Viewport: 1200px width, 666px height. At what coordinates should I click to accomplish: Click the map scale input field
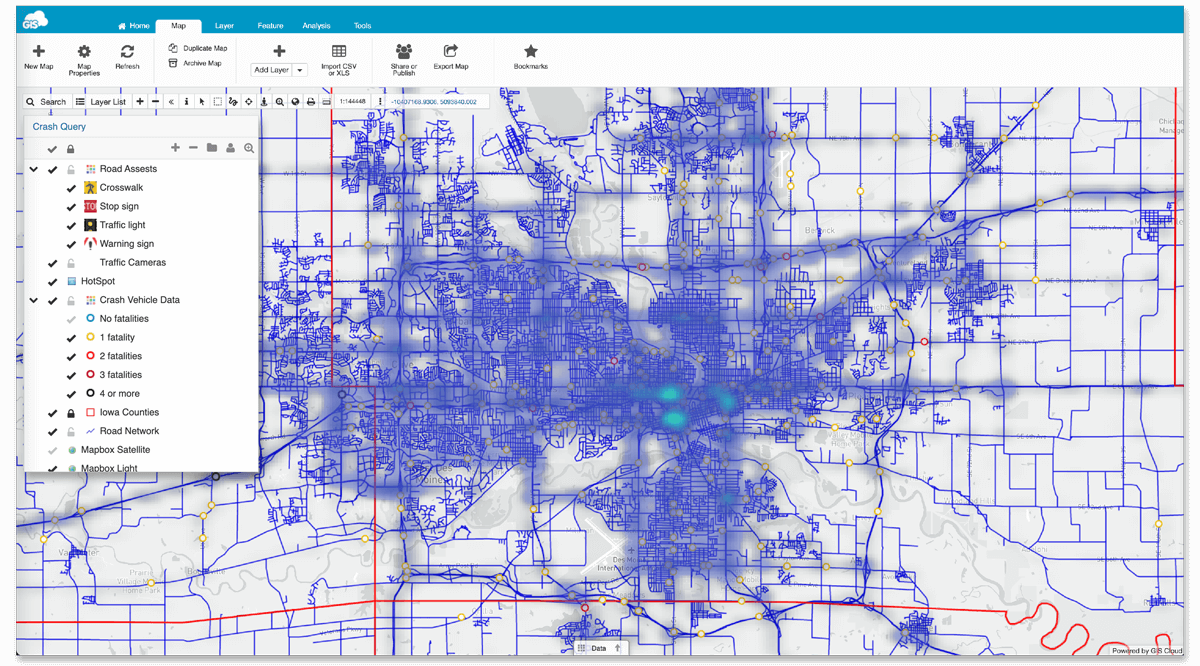click(352, 102)
